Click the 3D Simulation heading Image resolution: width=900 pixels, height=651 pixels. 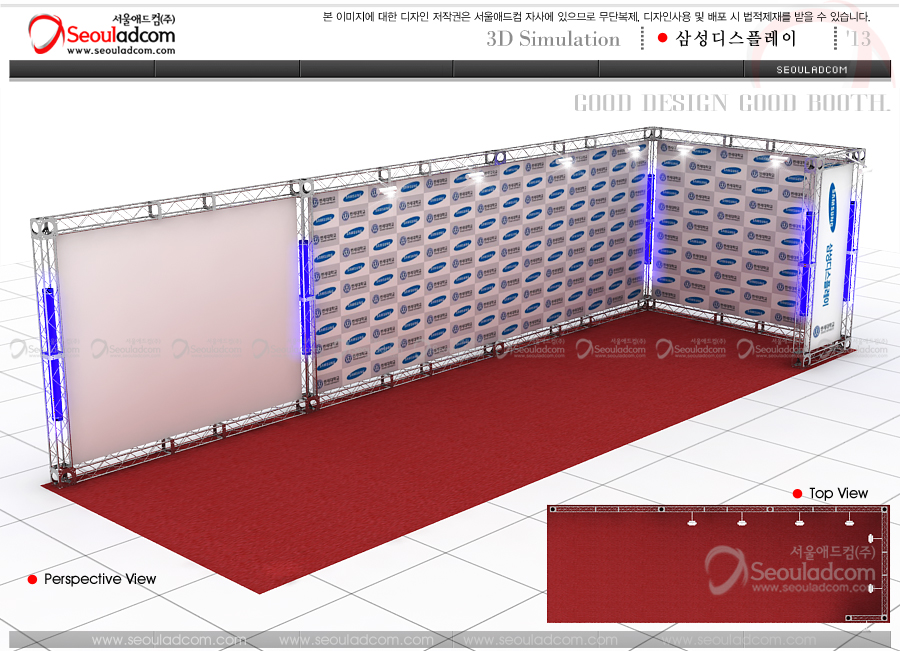coord(553,39)
